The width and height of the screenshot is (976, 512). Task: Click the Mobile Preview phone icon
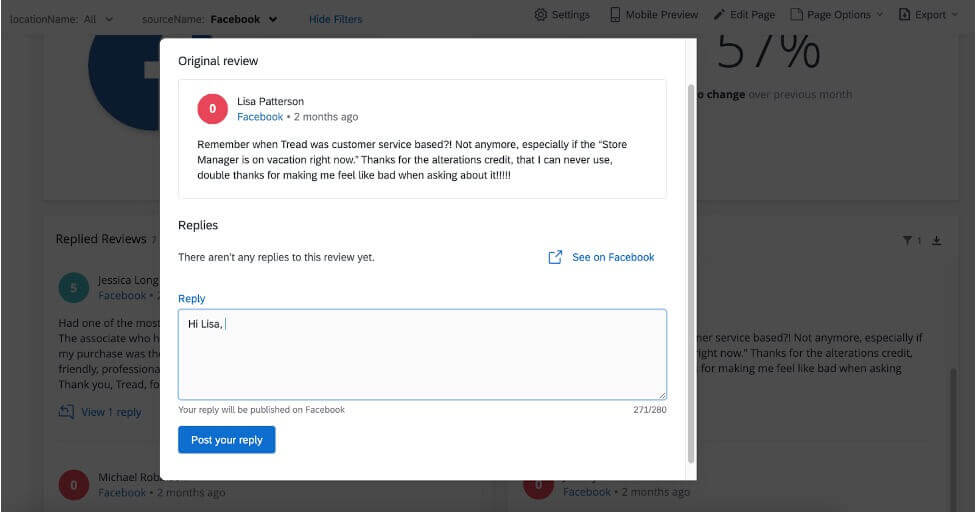[x=615, y=14]
